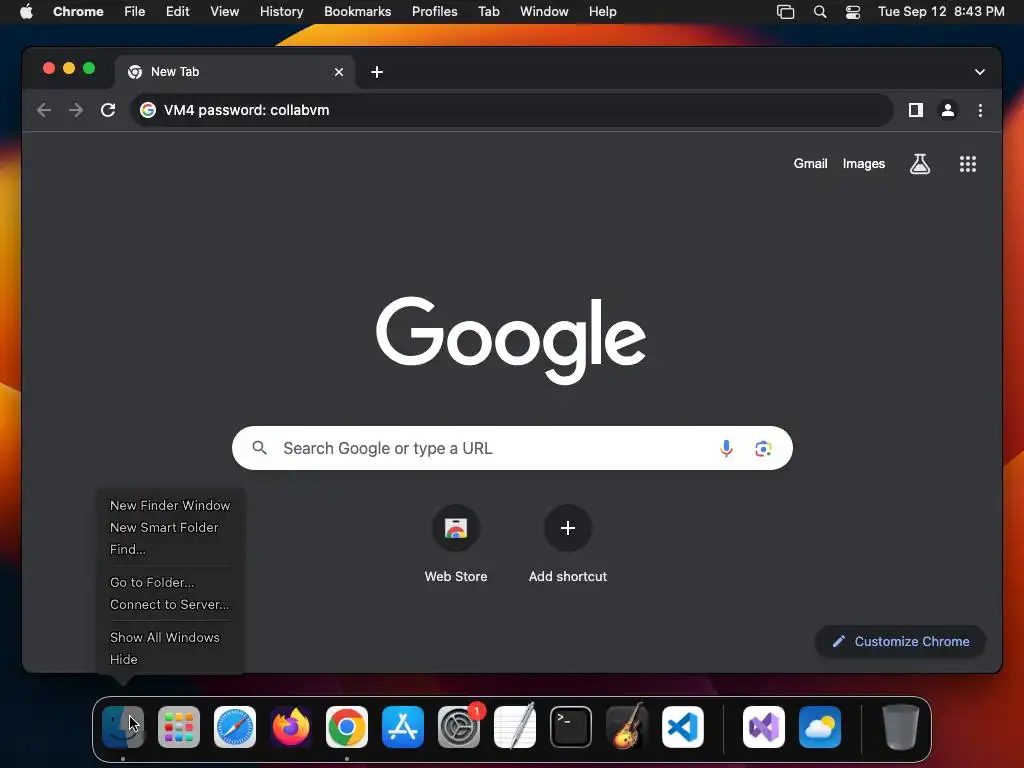Open Control Center in the menu bar
The height and width of the screenshot is (768, 1024).
(x=853, y=12)
